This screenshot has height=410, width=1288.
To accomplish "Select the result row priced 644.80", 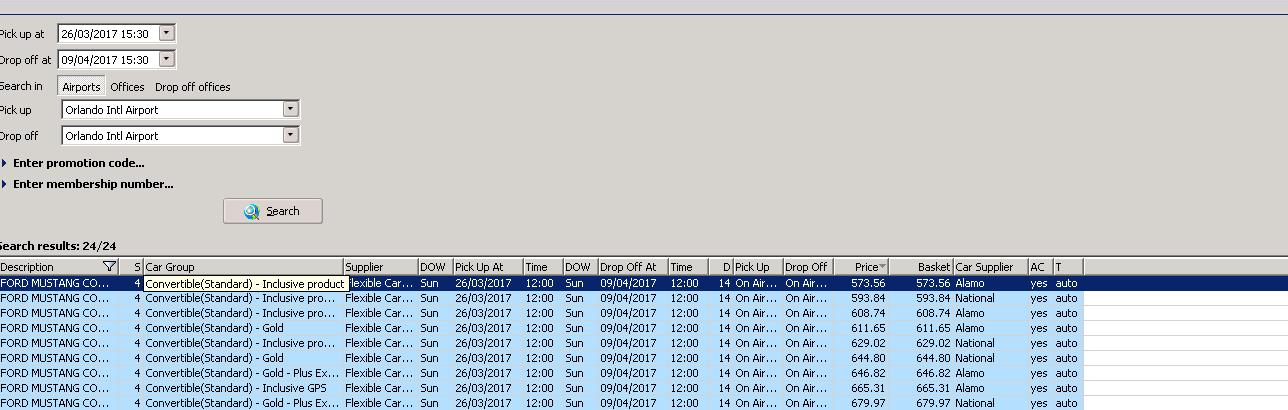I will pos(542,358).
